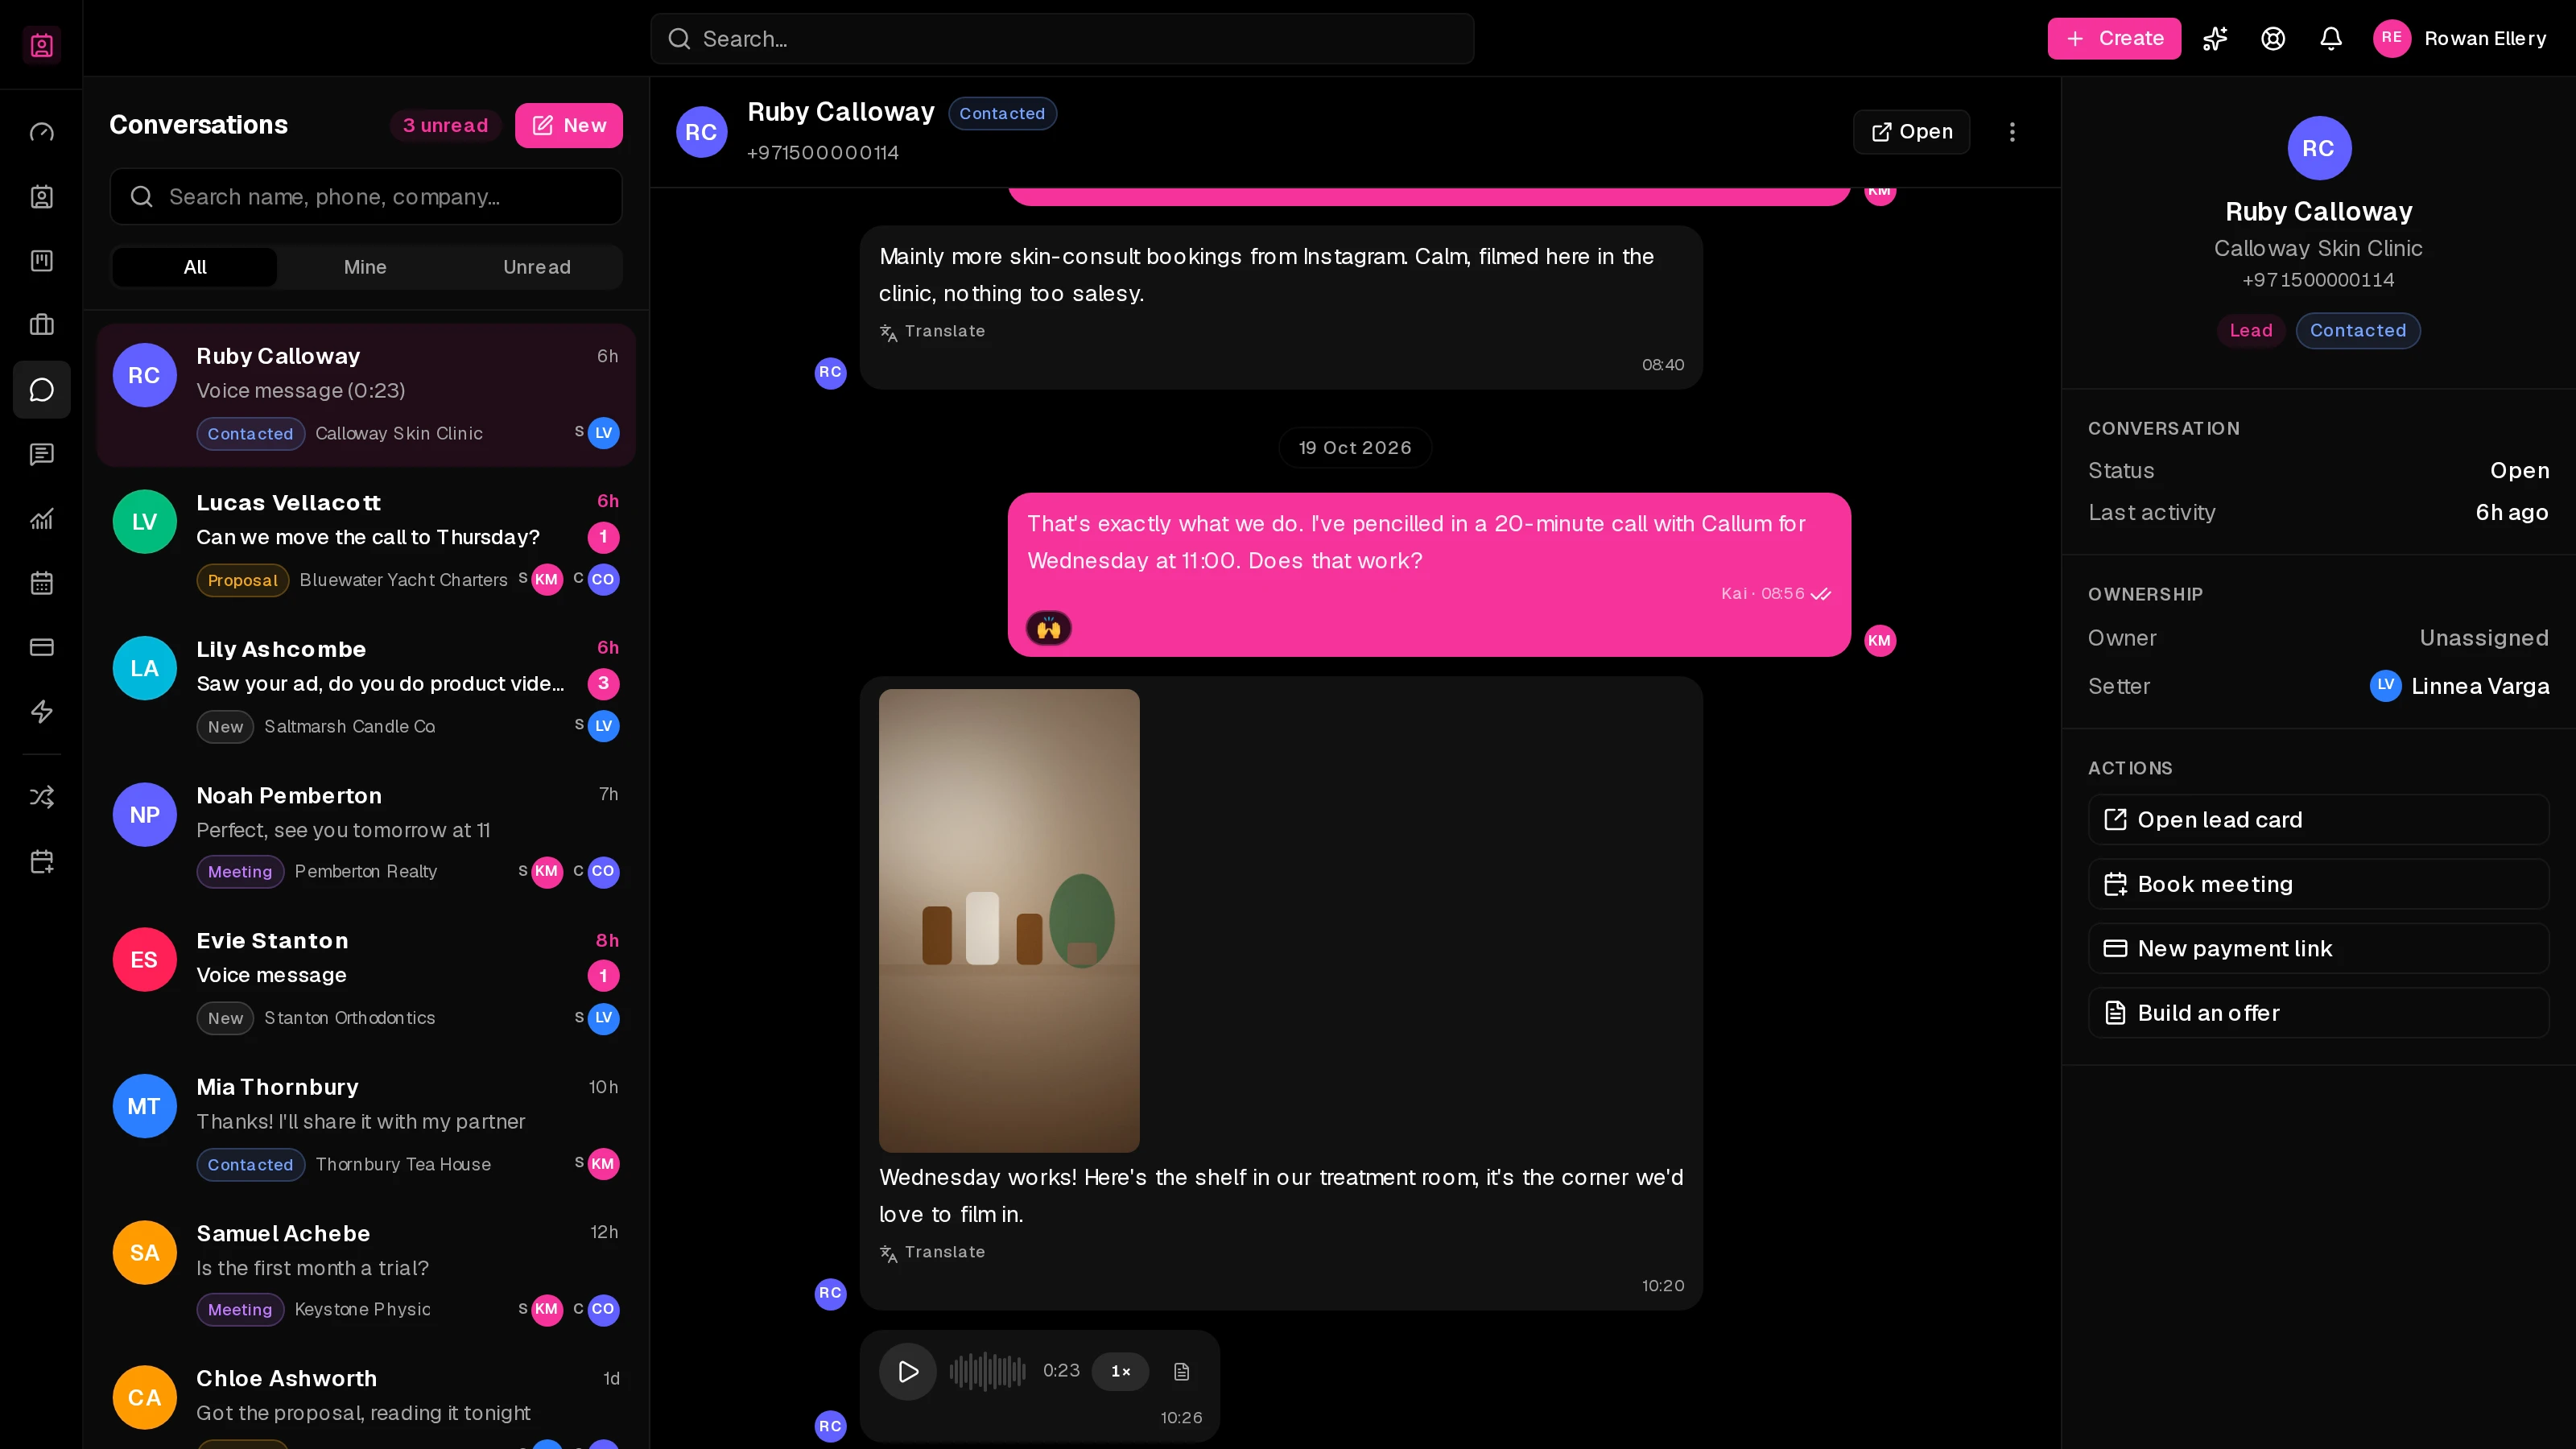This screenshot has height=1449, width=2576.
Task: Click the 3 unread badge
Action: (x=445, y=125)
